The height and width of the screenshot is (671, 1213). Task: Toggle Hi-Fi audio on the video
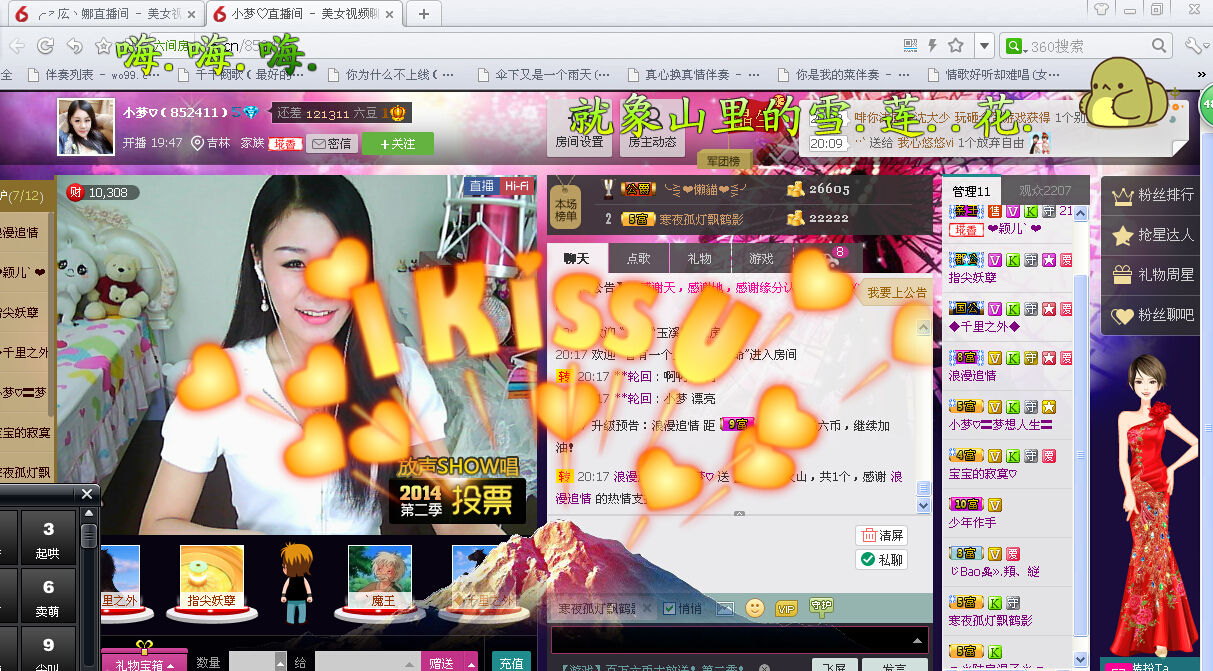click(516, 186)
